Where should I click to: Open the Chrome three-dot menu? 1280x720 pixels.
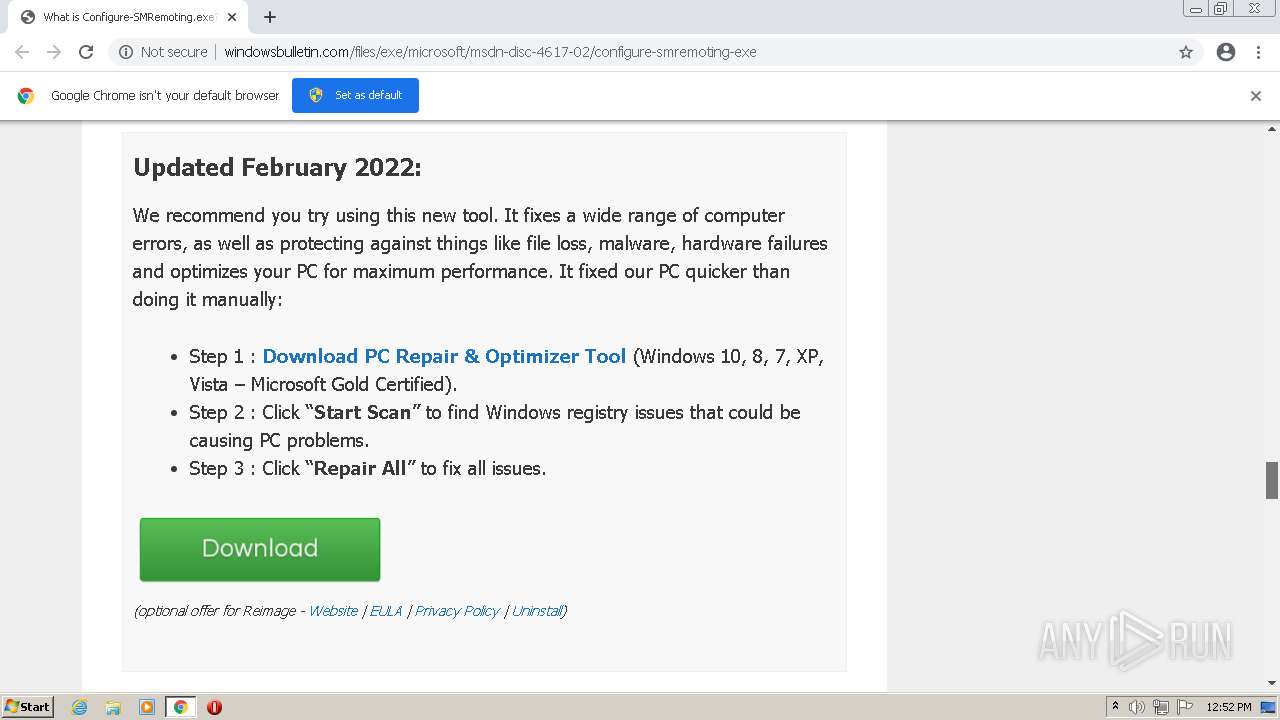tap(1258, 52)
